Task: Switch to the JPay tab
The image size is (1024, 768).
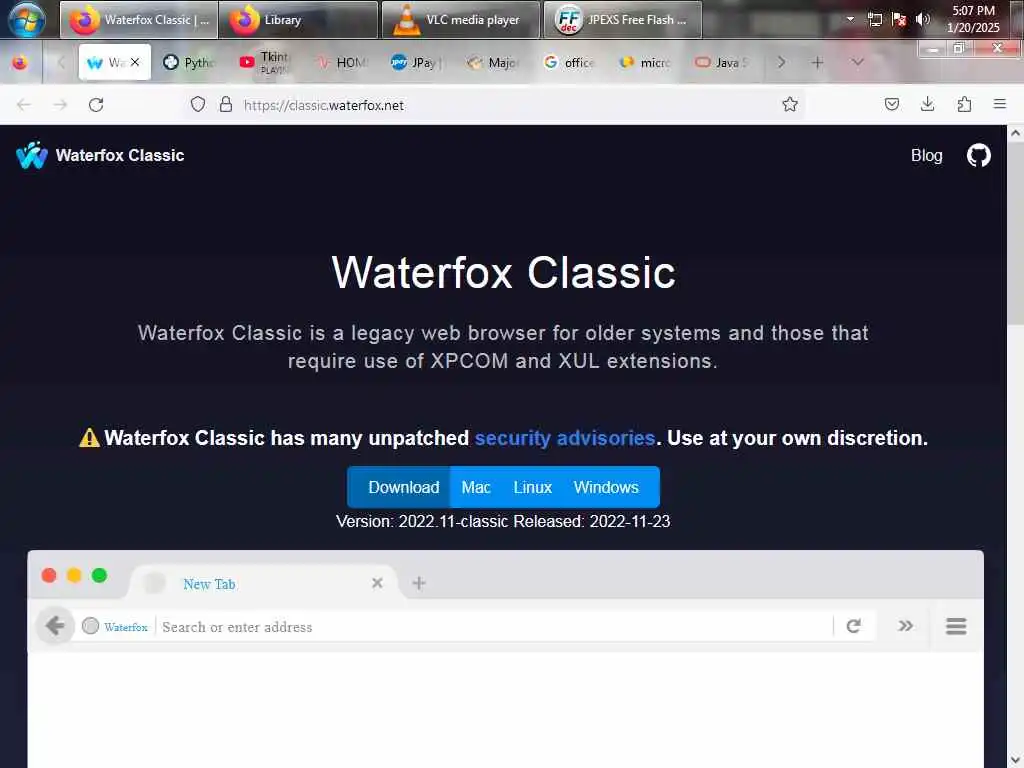Action: click(x=417, y=62)
